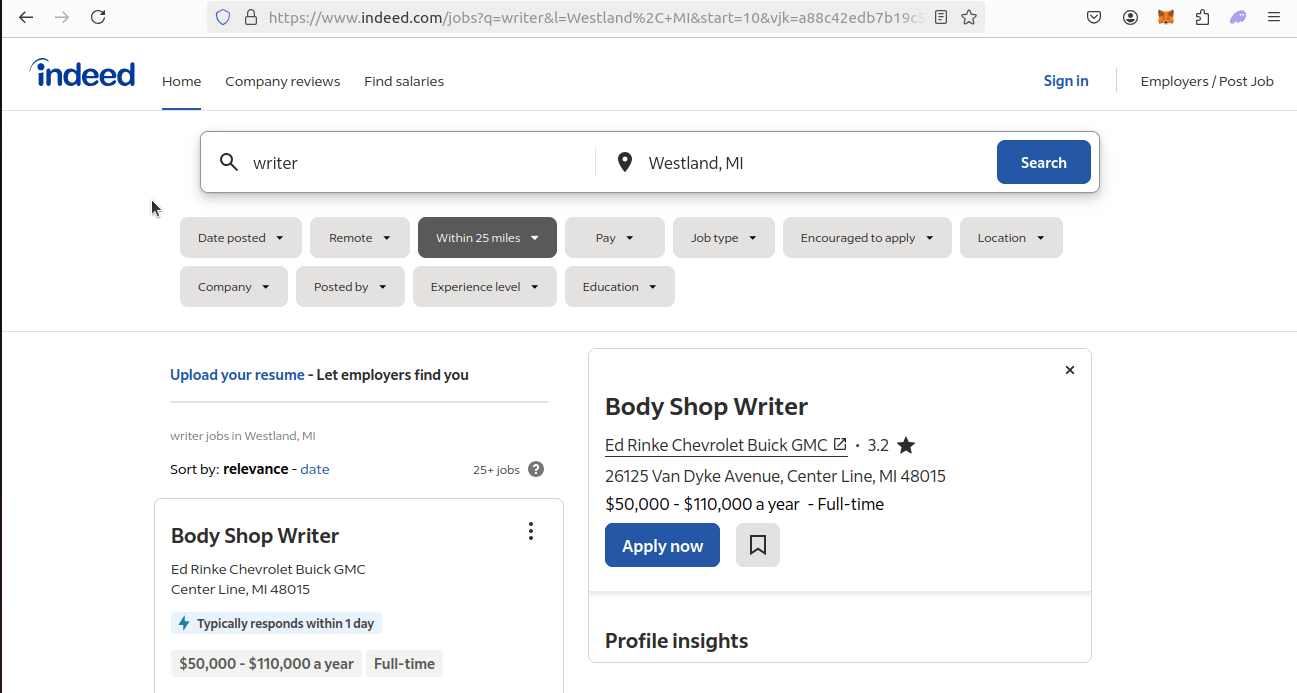
Task: Open the help icon next to 25+ jobs
Action: coord(536,469)
